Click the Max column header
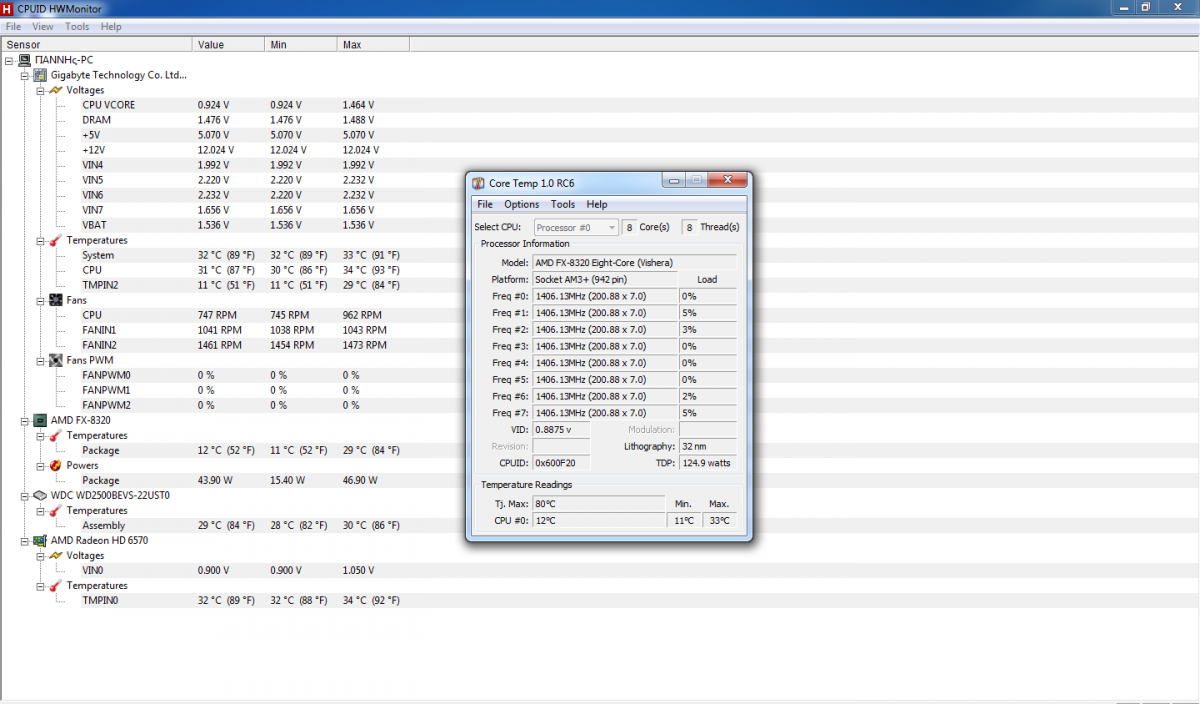This screenshot has height=704, width=1200. 373,44
